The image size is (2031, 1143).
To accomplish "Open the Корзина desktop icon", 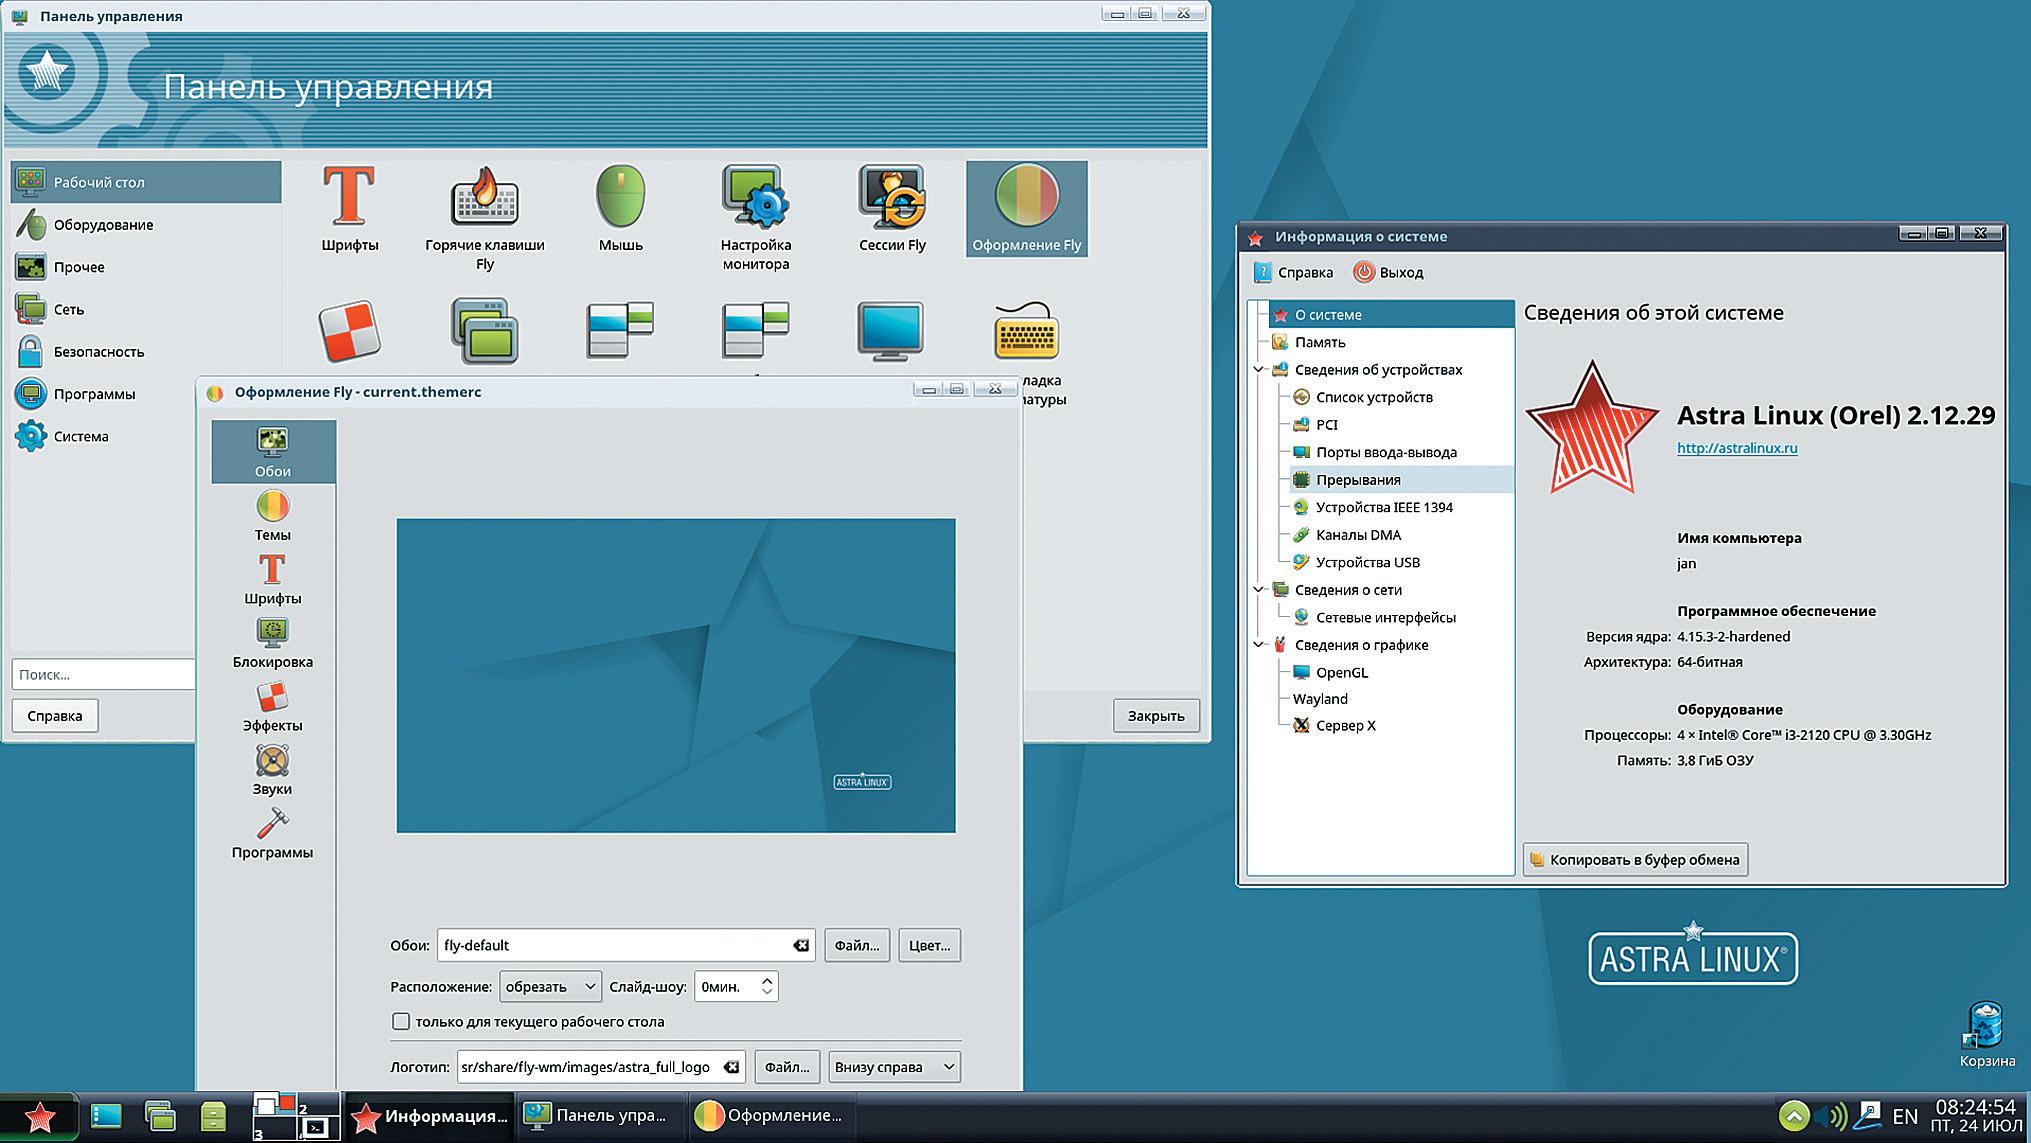I will [x=1986, y=1034].
